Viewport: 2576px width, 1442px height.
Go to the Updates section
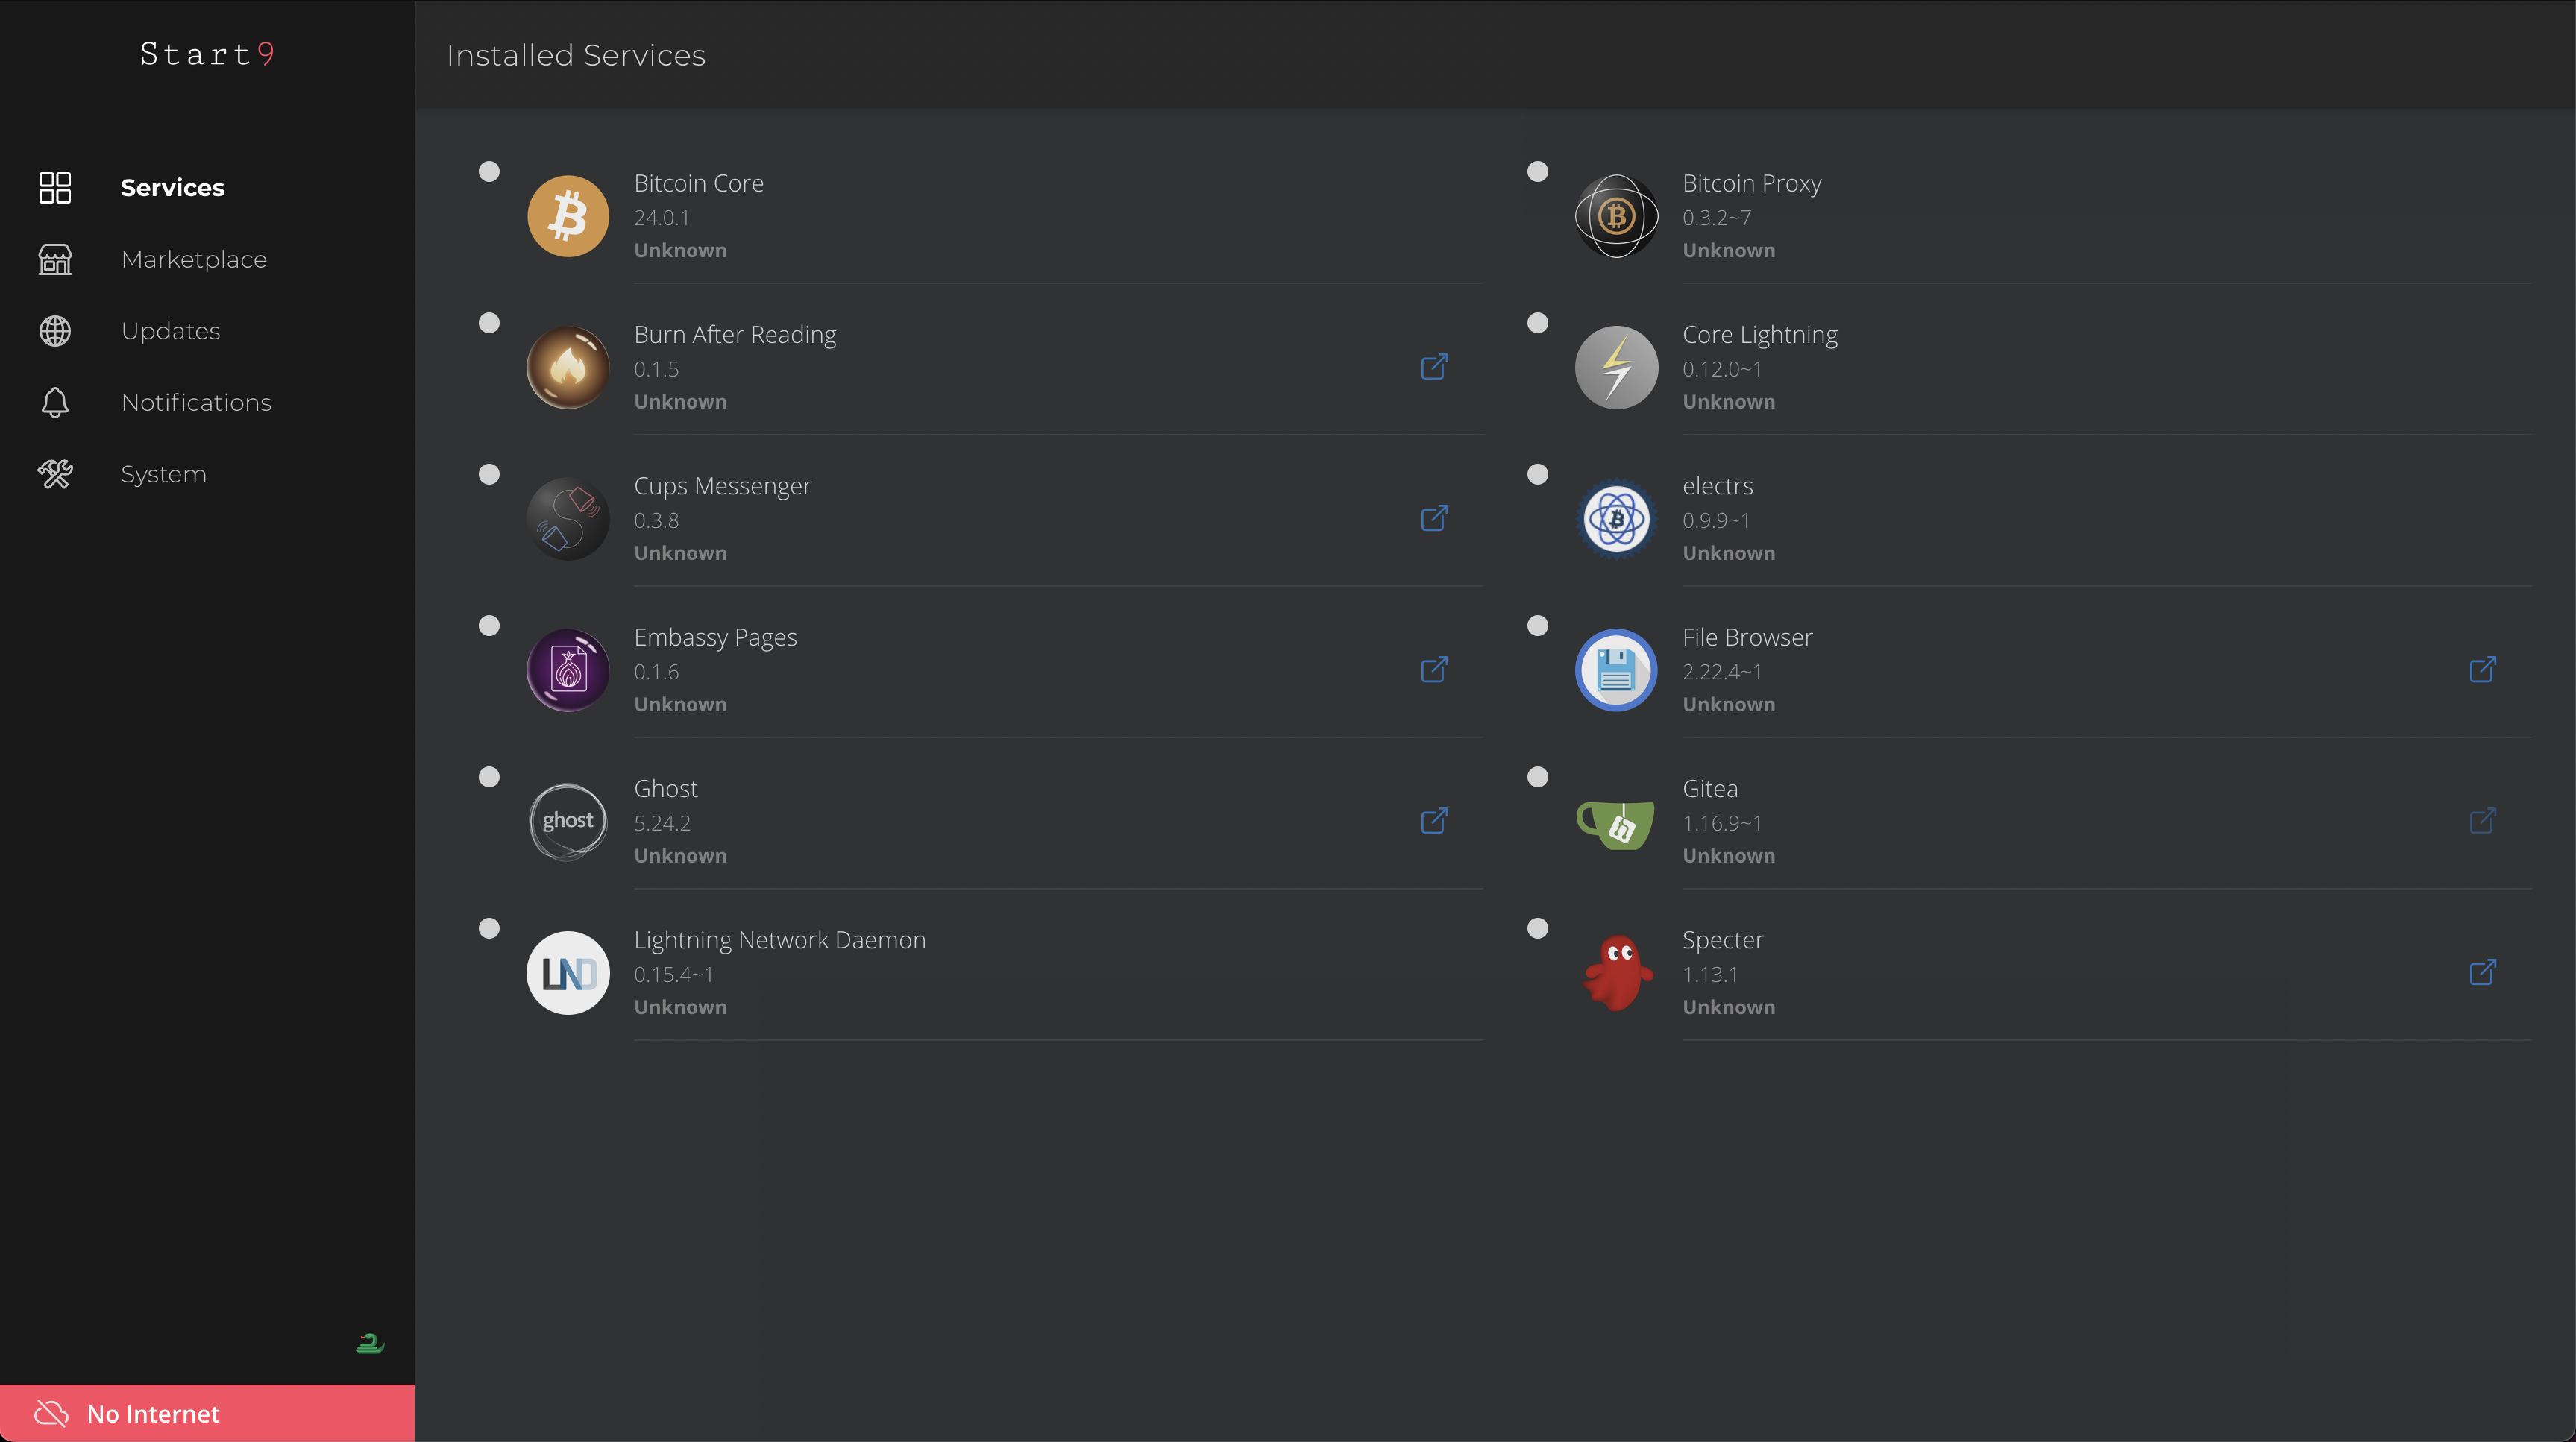(170, 331)
